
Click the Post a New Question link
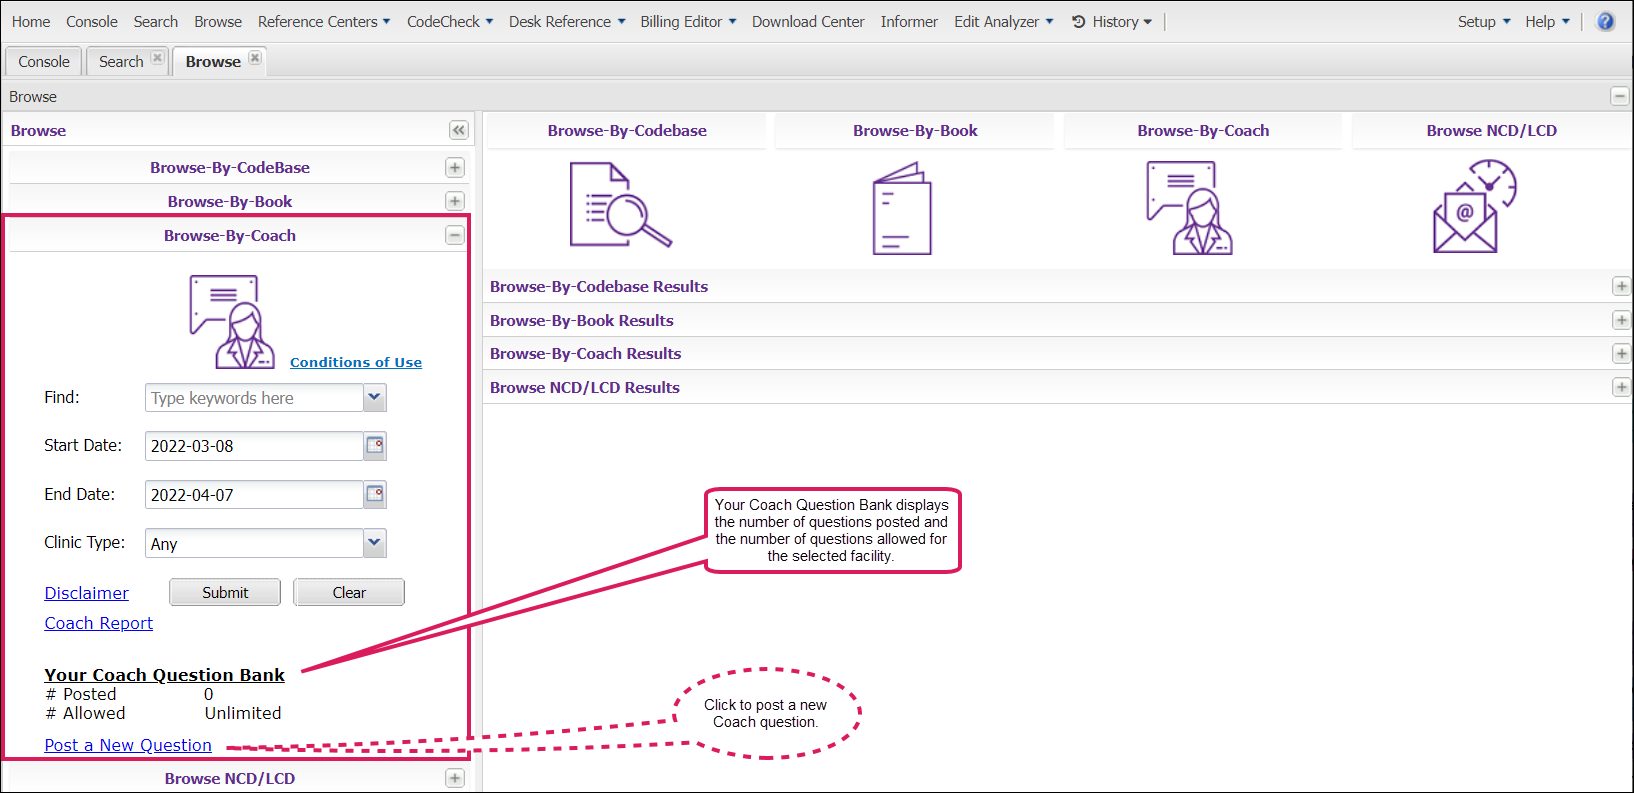tap(128, 745)
